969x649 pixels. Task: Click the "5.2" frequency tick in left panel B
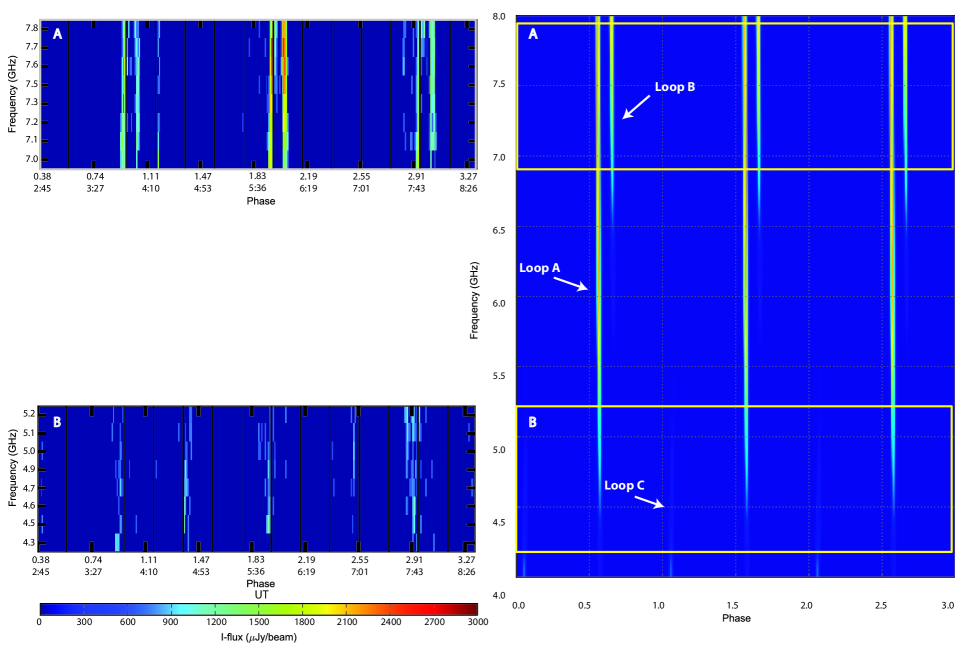(x=29, y=414)
